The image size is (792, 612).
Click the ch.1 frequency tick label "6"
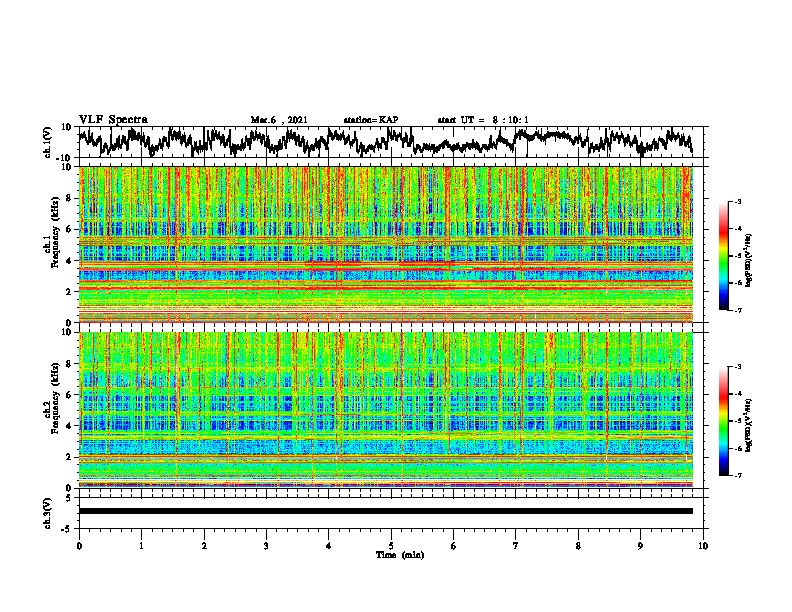pyautogui.click(x=69, y=229)
